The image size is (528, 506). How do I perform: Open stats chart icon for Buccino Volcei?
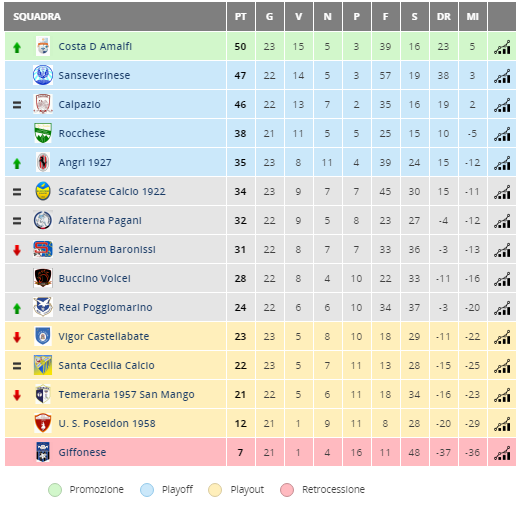[x=502, y=279]
